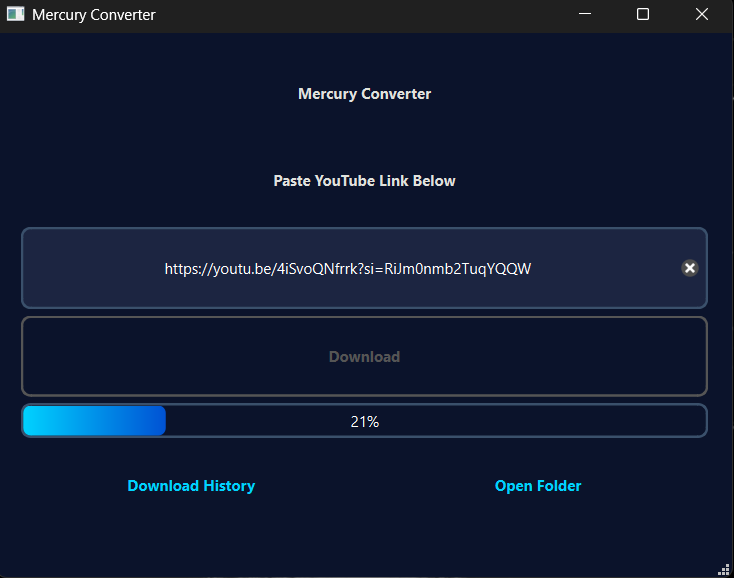
Task: Close the Mercury Converter window
Action: [702, 14]
